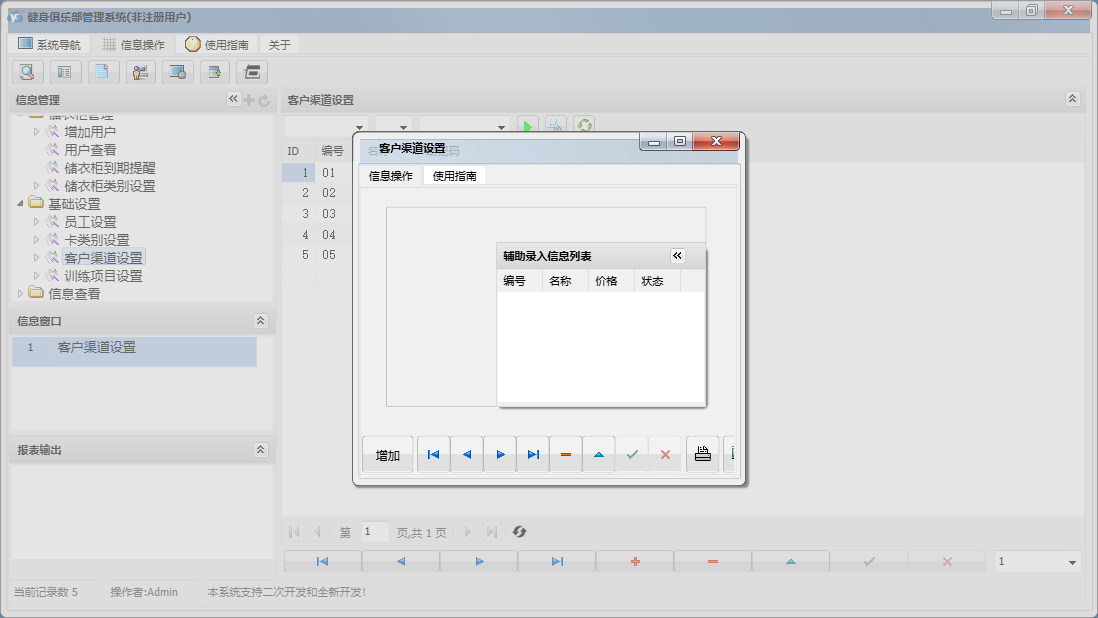Viewport: 1098px width, 618px height.
Task: Click the 增加 button in dialog
Action: click(x=388, y=455)
